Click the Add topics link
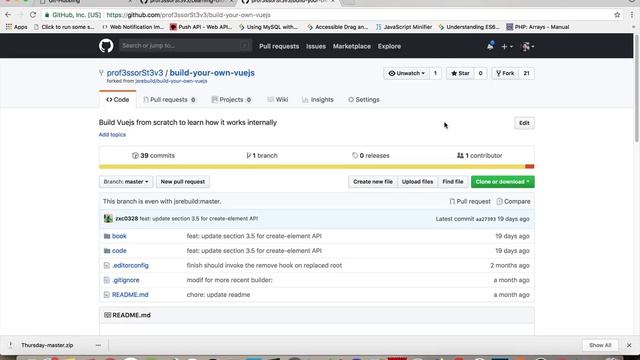This screenshot has width=640, height=360. click(x=112, y=135)
